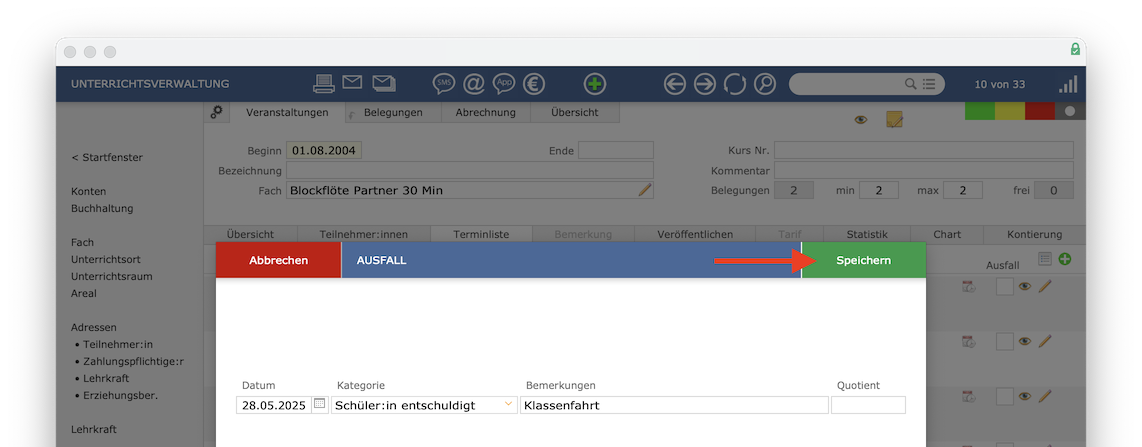Viewport: 1142px width, 447px height.
Task: Select the Teilnehmer:innen sub-tab
Action: 363,234
